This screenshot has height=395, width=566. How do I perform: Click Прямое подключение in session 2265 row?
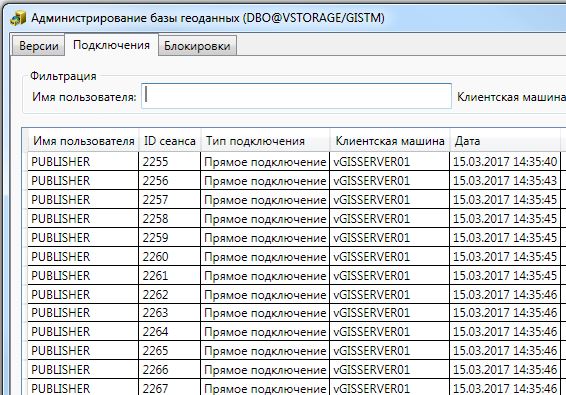pyautogui.click(x=265, y=351)
